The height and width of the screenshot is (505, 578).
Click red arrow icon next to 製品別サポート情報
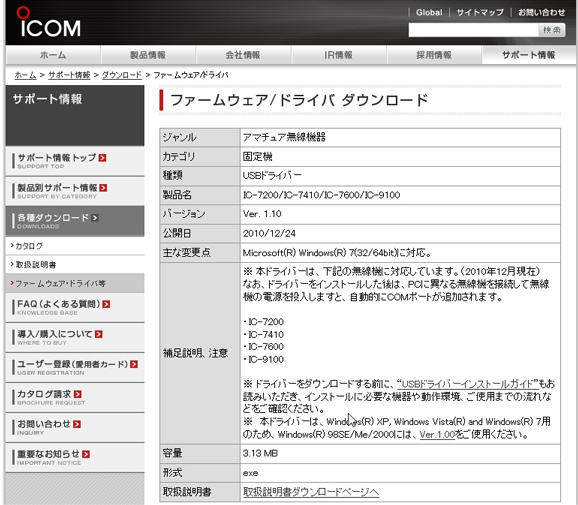[x=103, y=188]
